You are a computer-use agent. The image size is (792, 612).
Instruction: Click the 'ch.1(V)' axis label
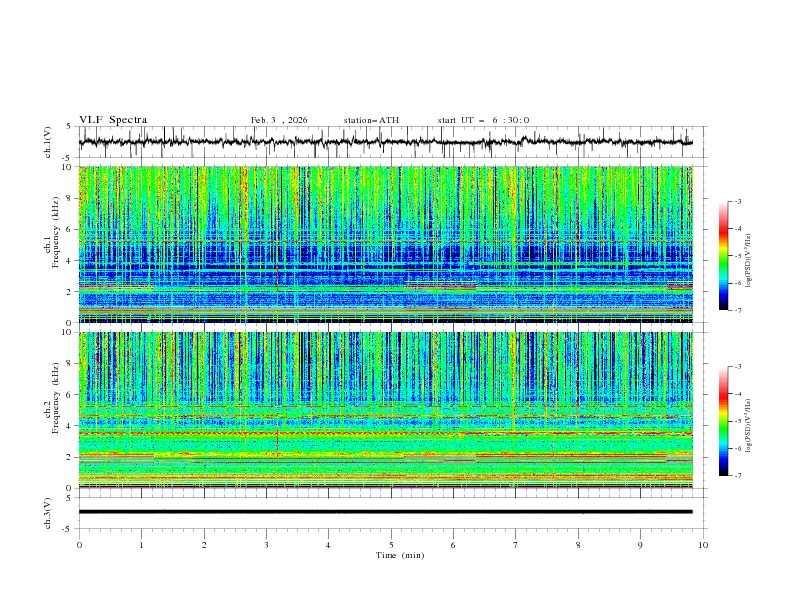click(48, 142)
